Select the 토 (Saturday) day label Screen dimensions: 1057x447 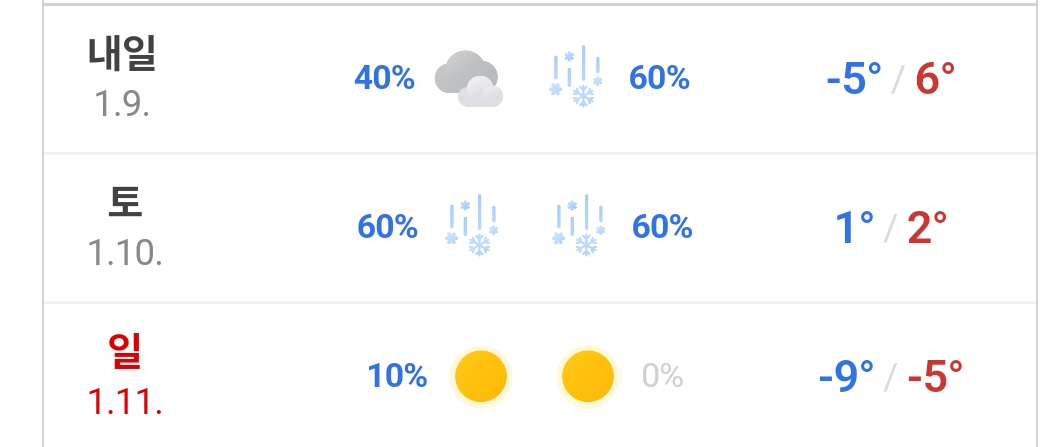(x=124, y=203)
